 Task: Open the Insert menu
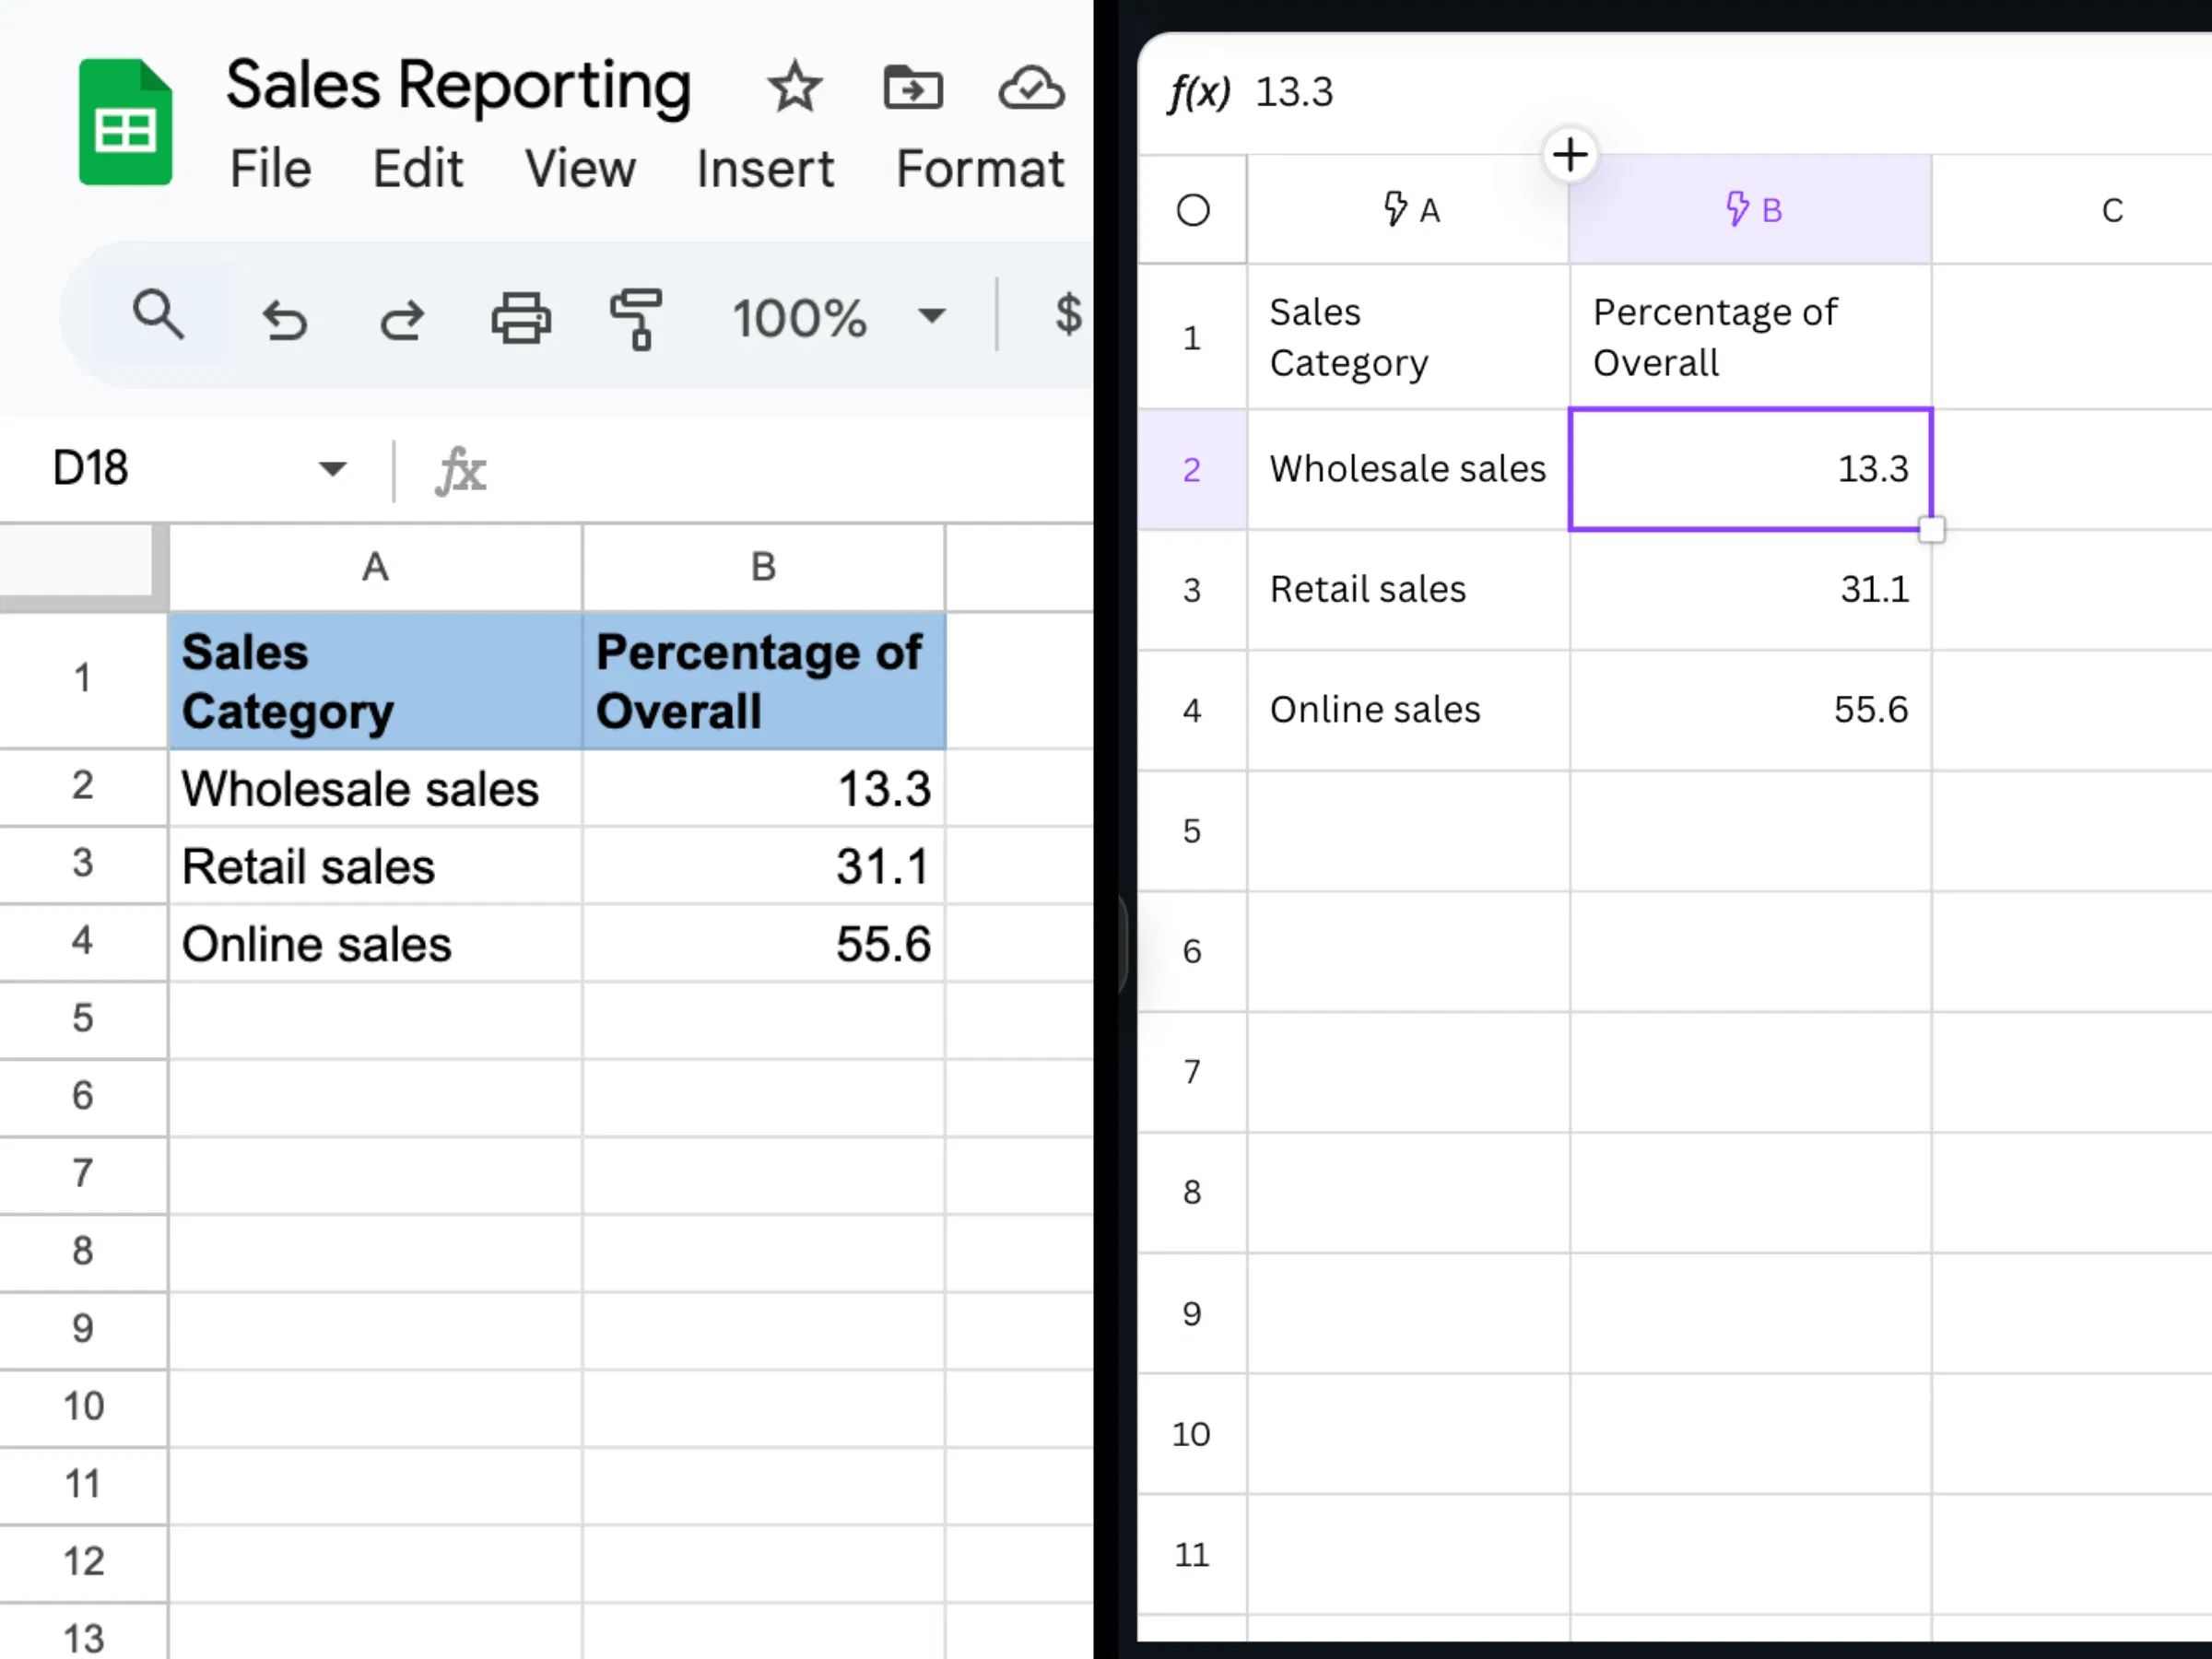(765, 168)
